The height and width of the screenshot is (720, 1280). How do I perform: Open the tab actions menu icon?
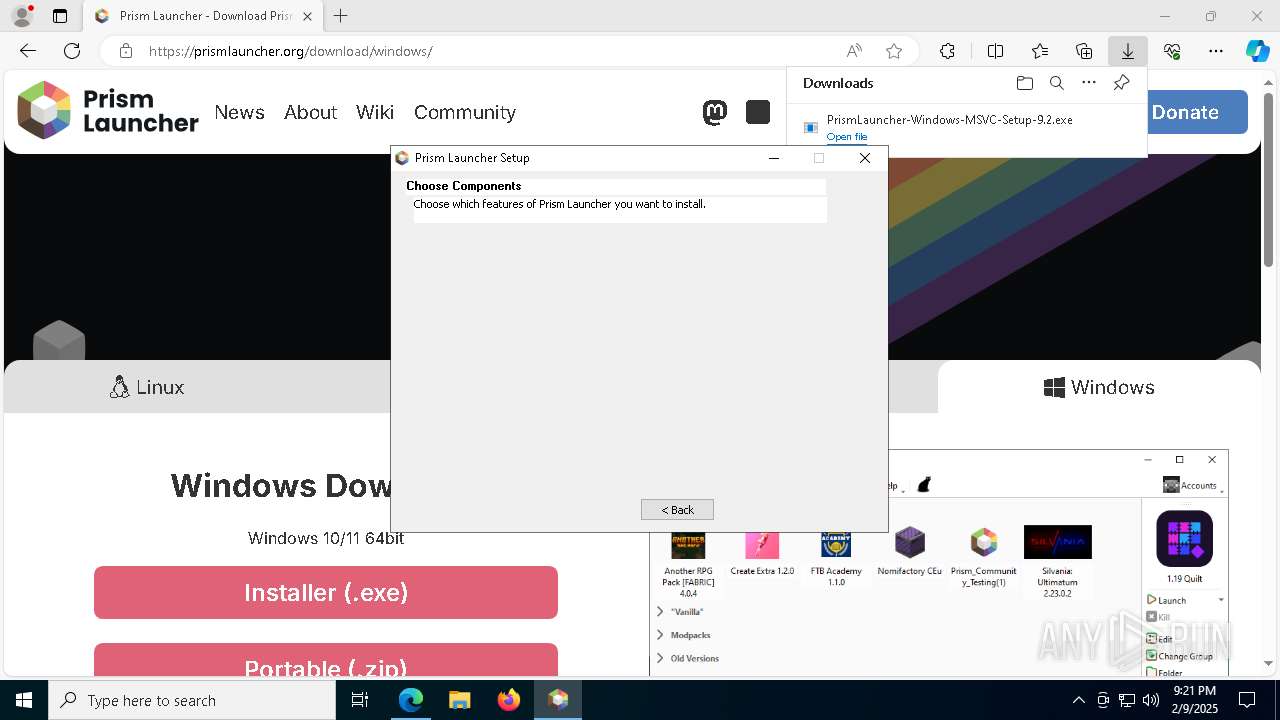pyautogui.click(x=60, y=16)
